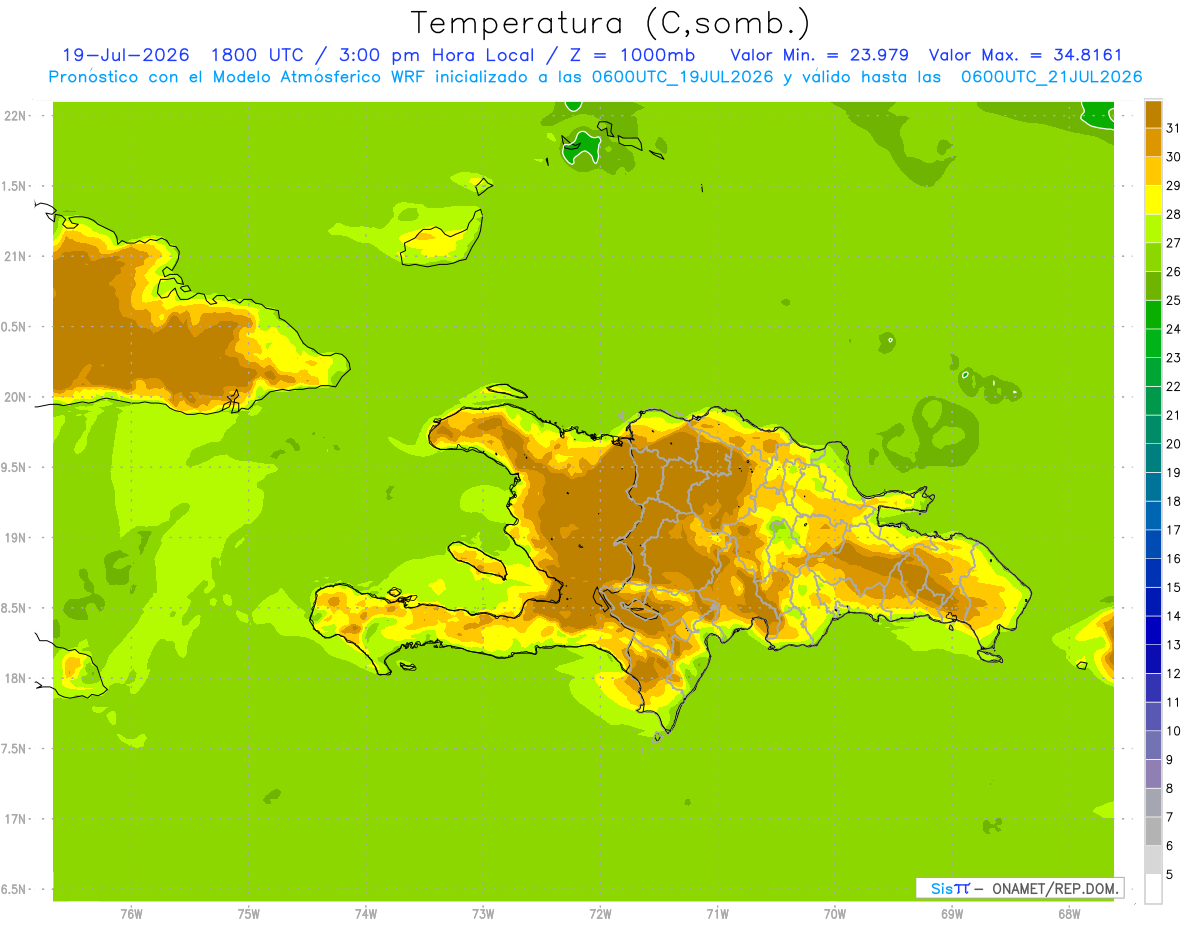This screenshot has height=927, width=1200.
Task: Click the "21N" latitude axis label
Action: pyautogui.click(x=14, y=256)
